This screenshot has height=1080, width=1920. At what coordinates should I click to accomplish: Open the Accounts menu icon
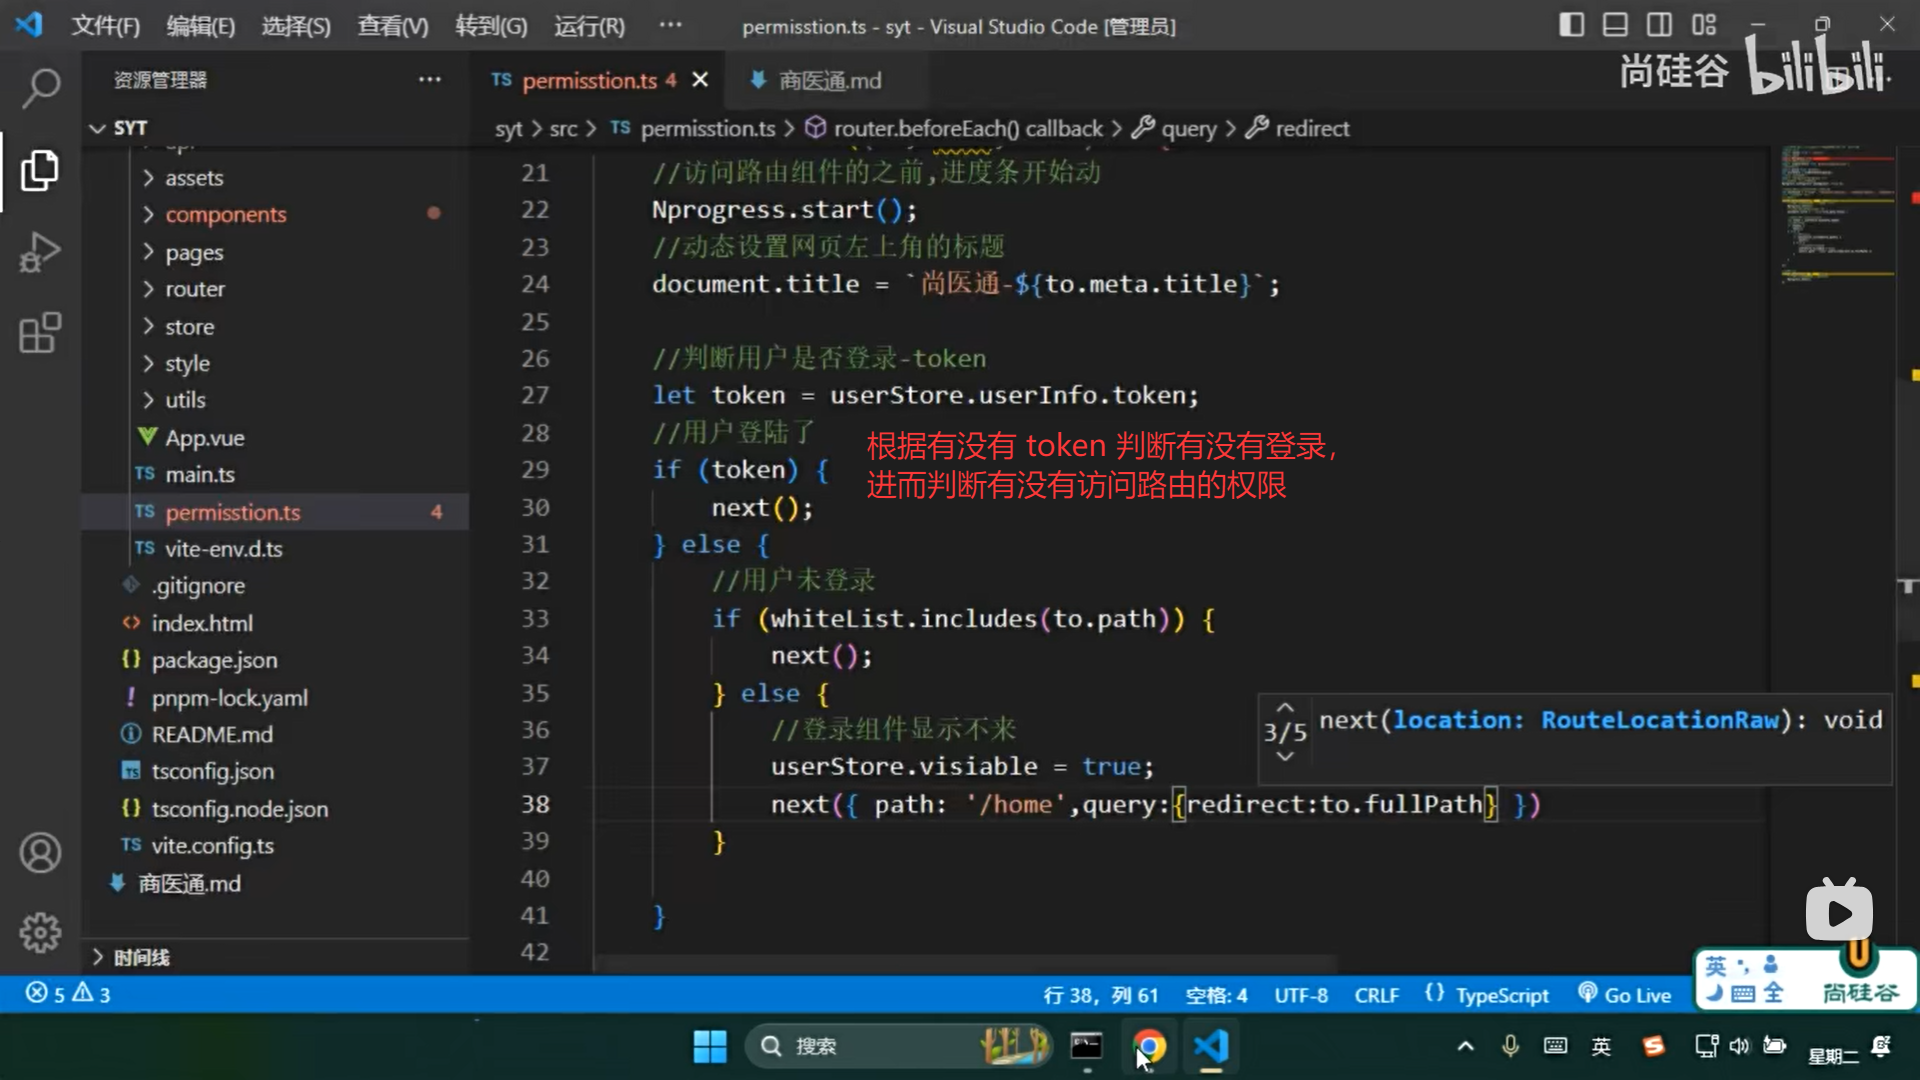click(x=40, y=853)
